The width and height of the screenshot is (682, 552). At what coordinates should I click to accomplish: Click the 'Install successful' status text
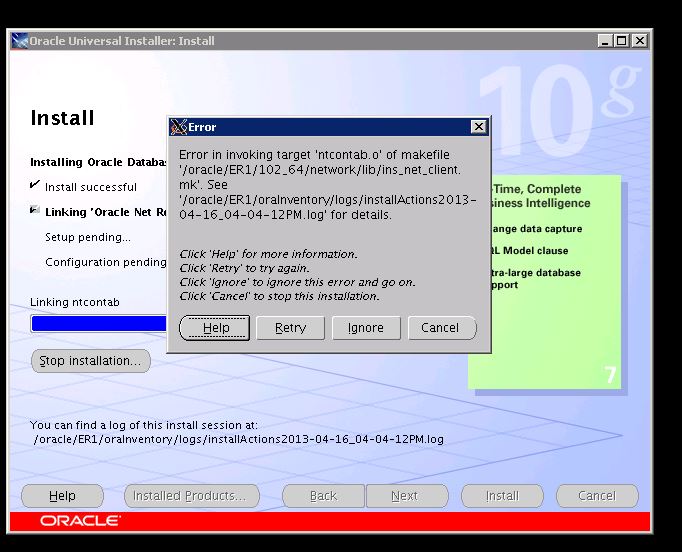click(91, 187)
